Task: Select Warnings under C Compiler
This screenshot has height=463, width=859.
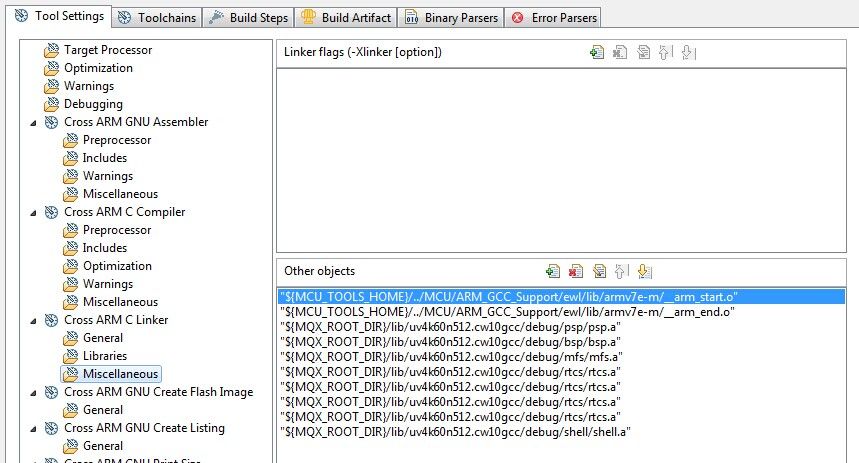Action: (108, 284)
